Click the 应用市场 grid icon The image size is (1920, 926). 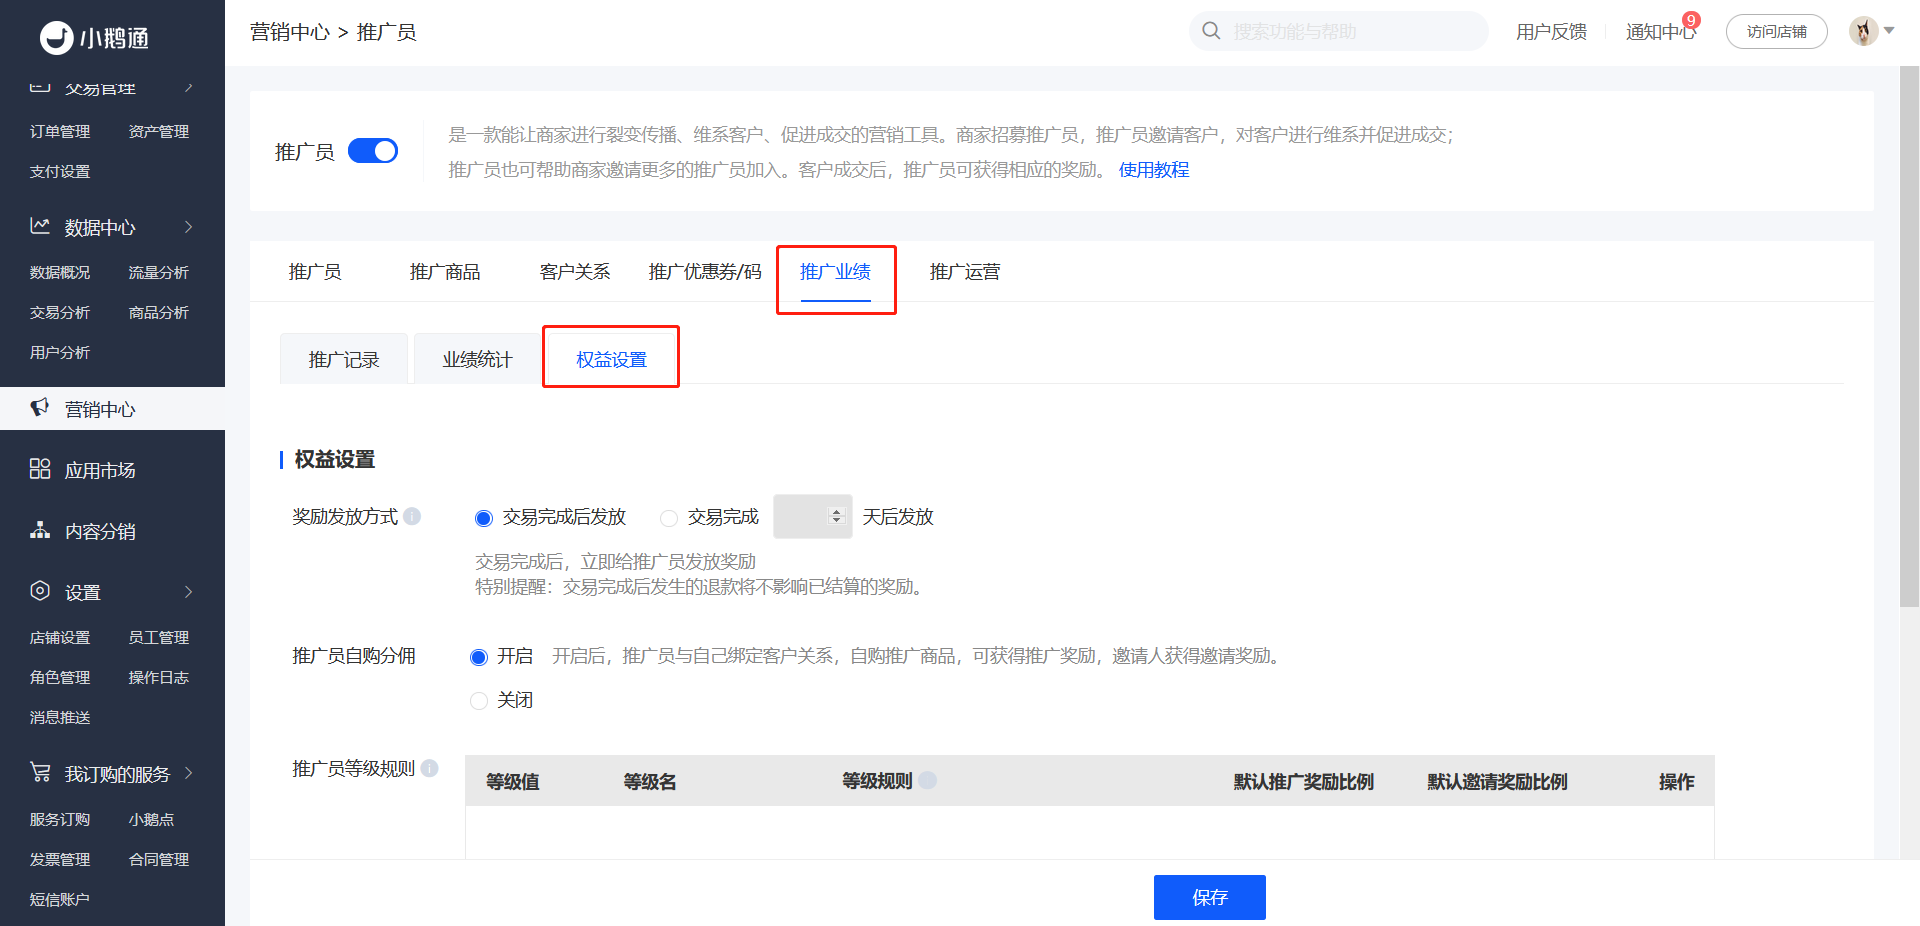(40, 469)
